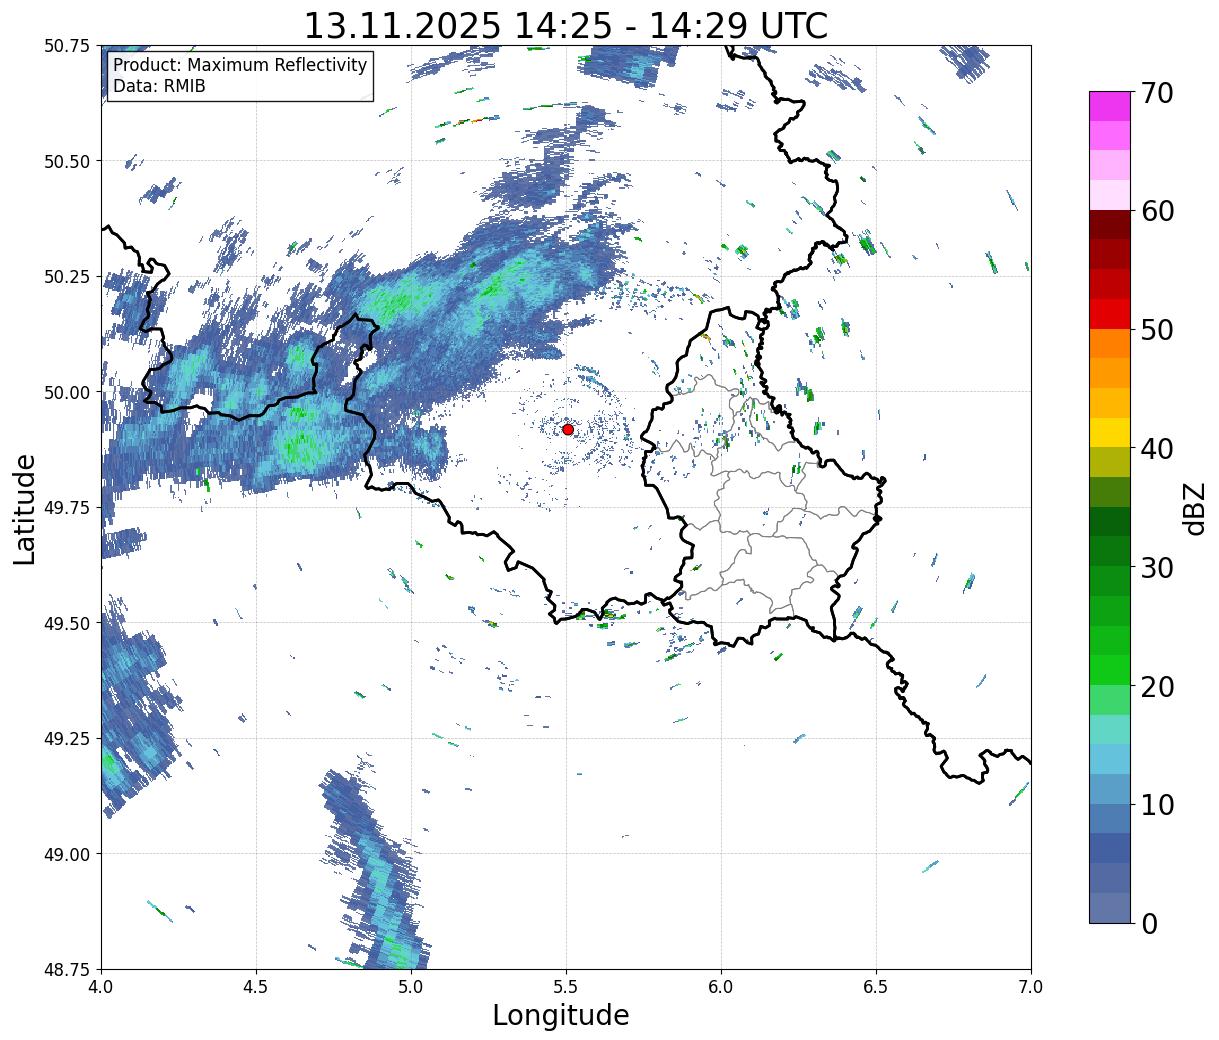Viewport: 1219px width, 1040px height.
Task: Click the colorbar tick label 0
Action: coord(1148,923)
